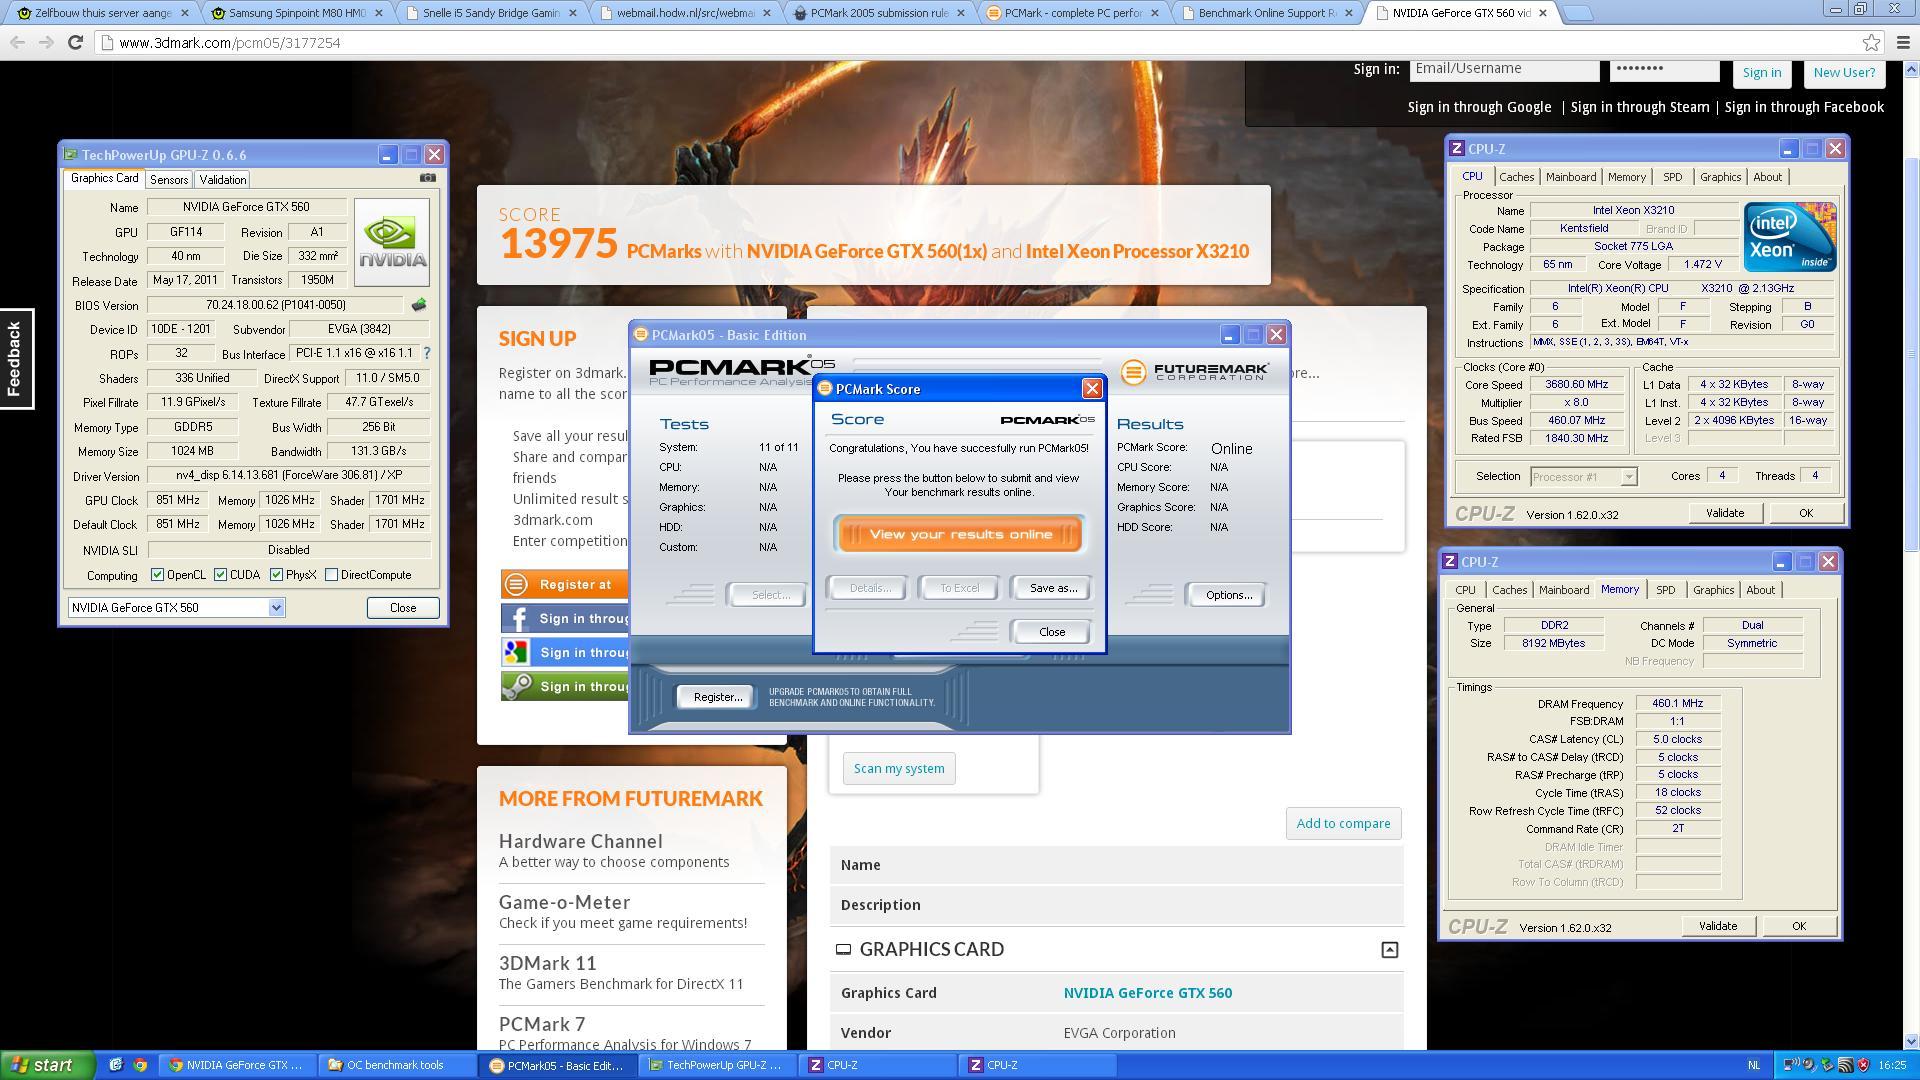The height and width of the screenshot is (1080, 1920).
Task: Click Close button in GPU-Z
Action: click(403, 608)
